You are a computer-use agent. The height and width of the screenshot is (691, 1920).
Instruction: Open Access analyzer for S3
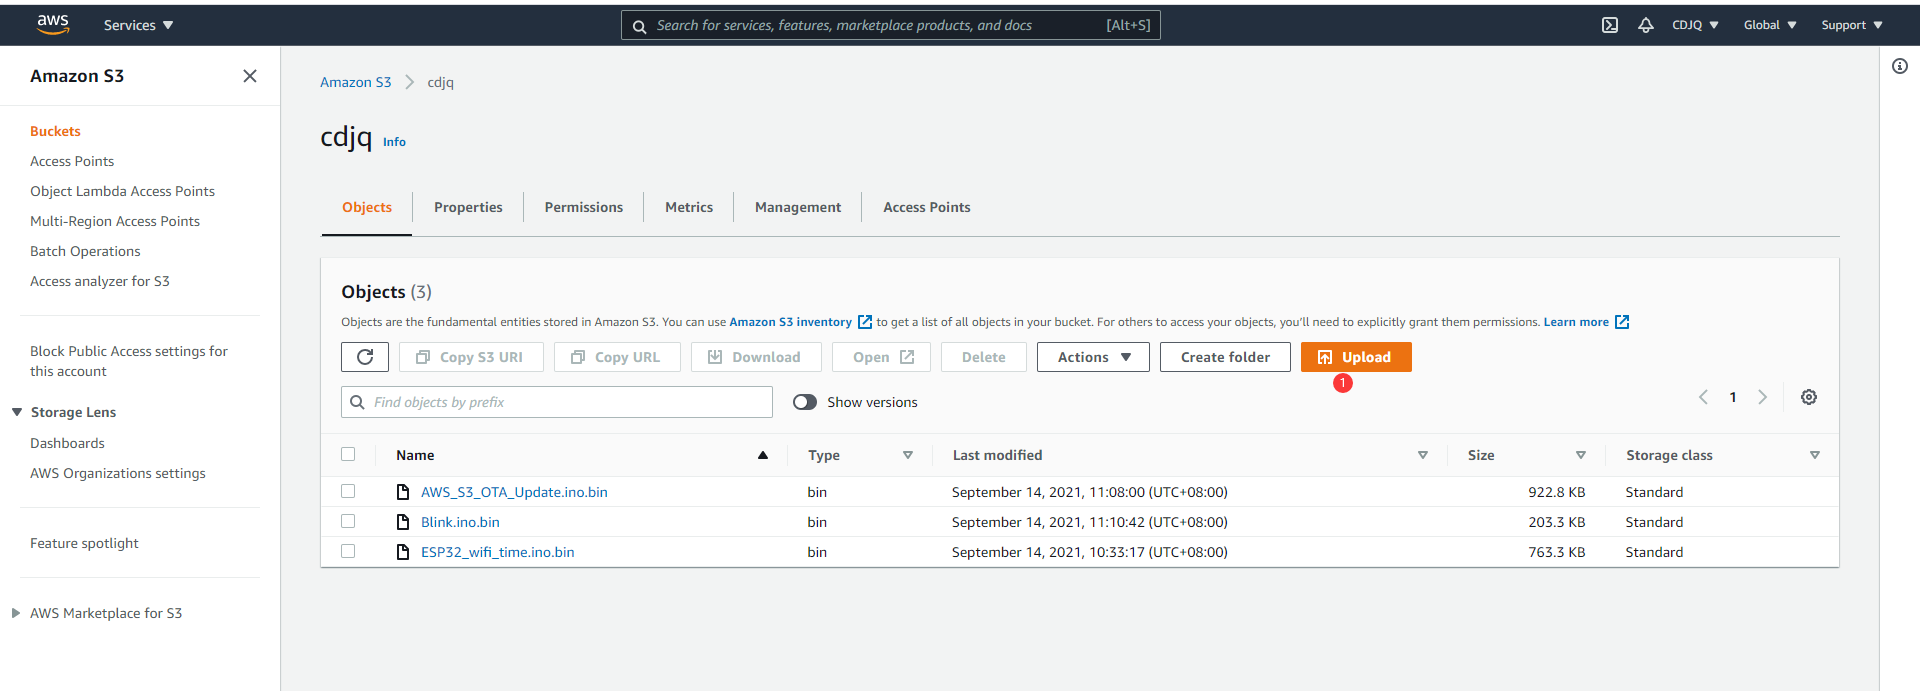100,281
